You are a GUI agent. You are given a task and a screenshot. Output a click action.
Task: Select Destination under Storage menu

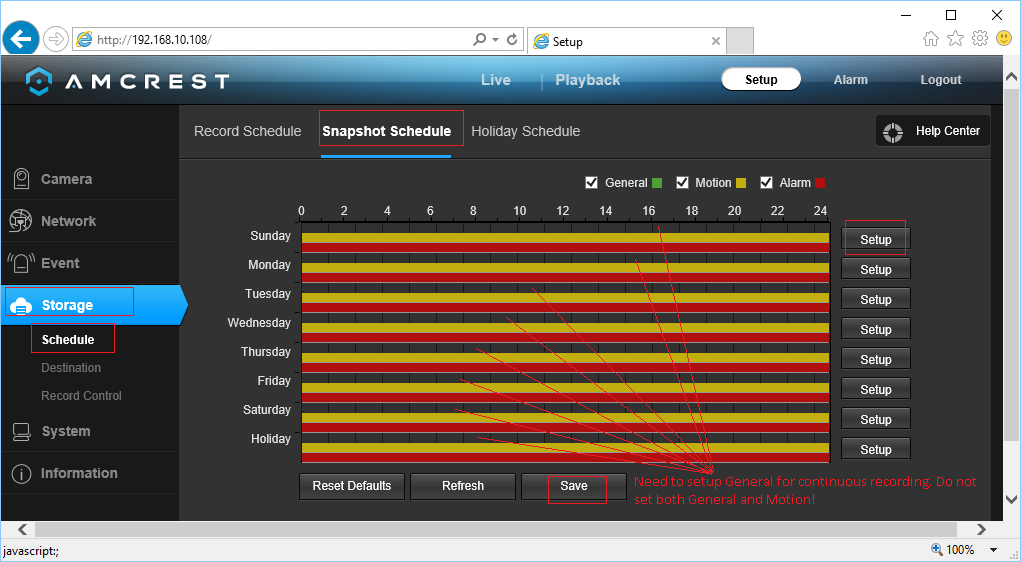pyautogui.click(x=71, y=368)
